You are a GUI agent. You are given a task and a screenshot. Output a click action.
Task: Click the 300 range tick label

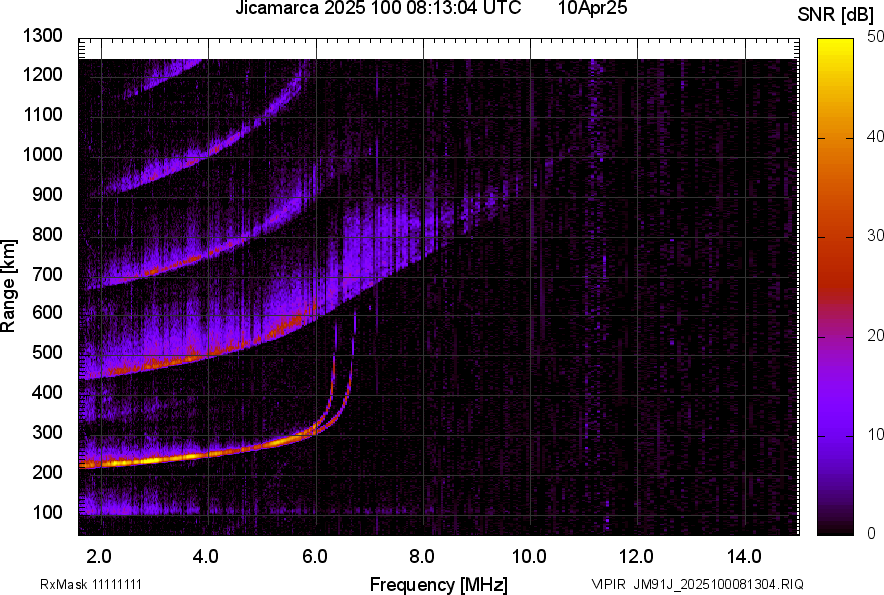pyautogui.click(x=47, y=433)
